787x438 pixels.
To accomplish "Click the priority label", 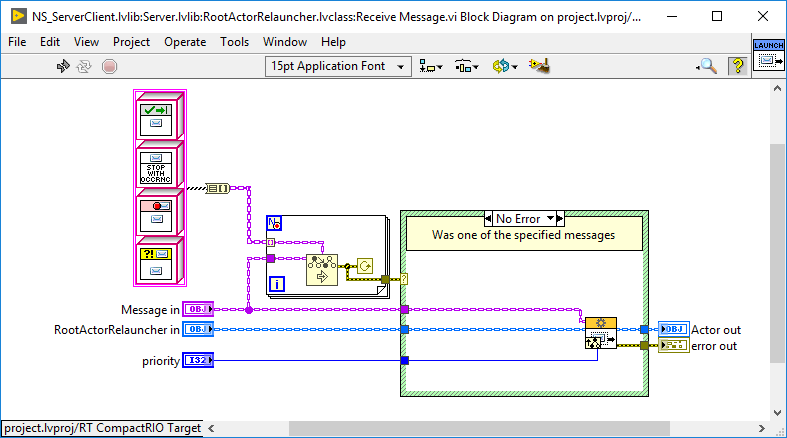I will [161, 361].
